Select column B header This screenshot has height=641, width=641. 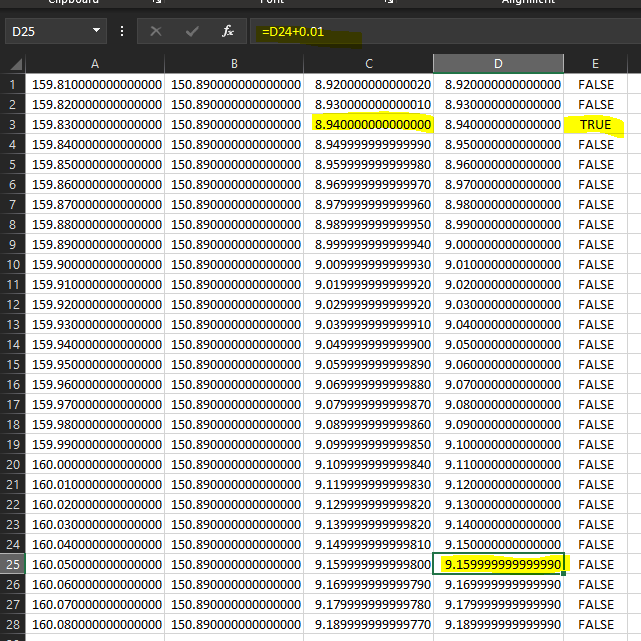click(234, 64)
